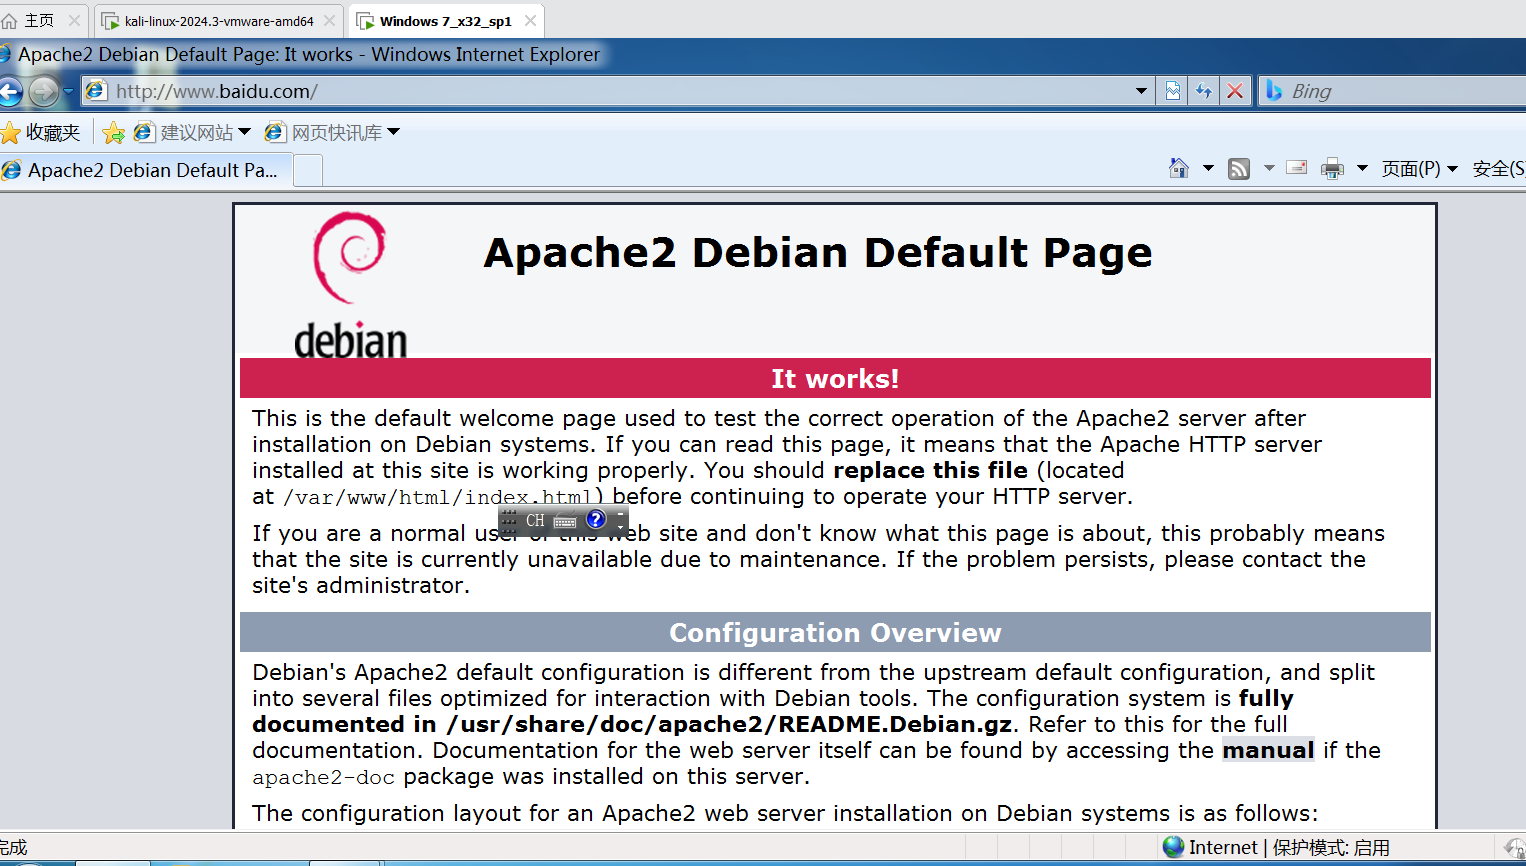Click the Internet zone globe in status bar

[x=1174, y=847]
